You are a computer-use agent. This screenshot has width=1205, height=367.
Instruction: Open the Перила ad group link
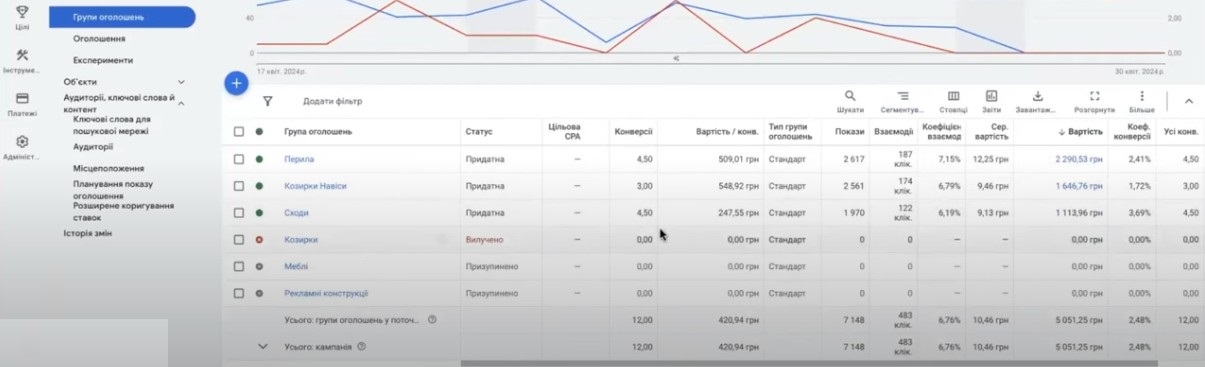[x=299, y=159]
